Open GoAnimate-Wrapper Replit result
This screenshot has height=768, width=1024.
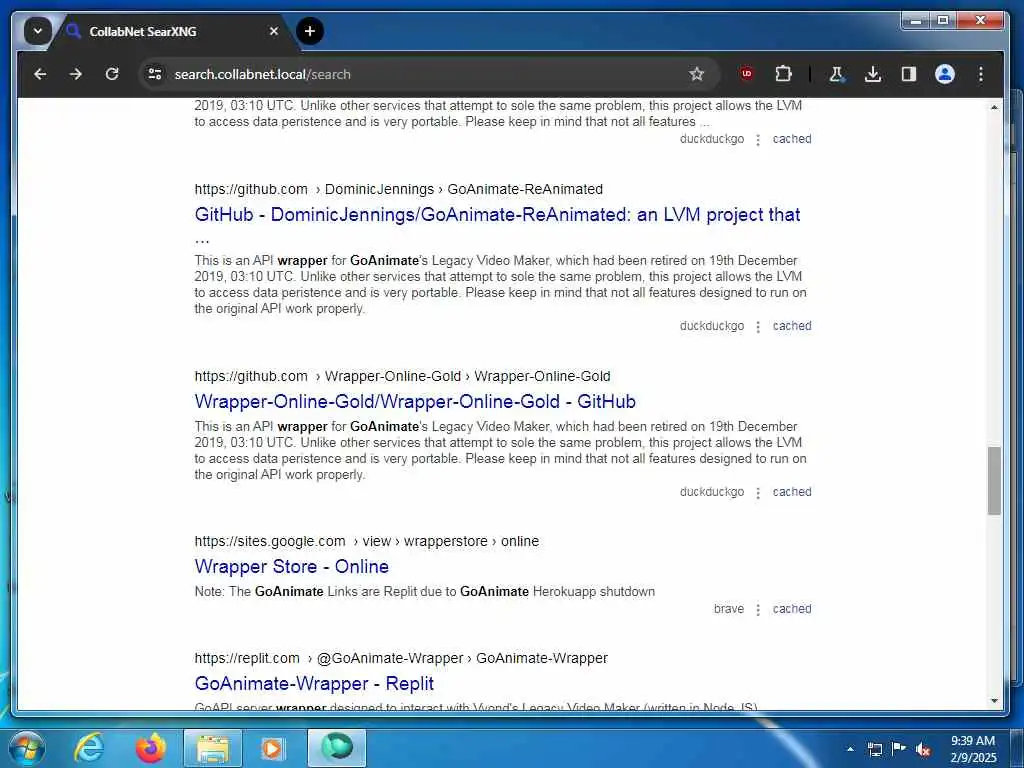pyautogui.click(x=313, y=683)
